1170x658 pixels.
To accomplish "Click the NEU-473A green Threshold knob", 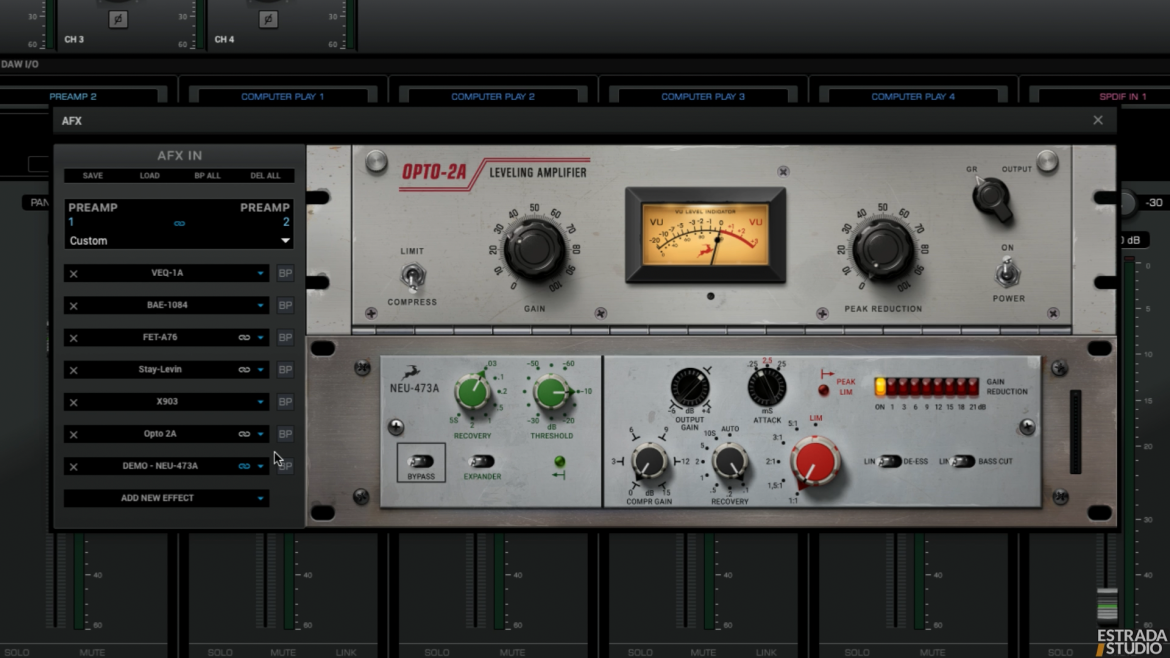I will [x=551, y=392].
